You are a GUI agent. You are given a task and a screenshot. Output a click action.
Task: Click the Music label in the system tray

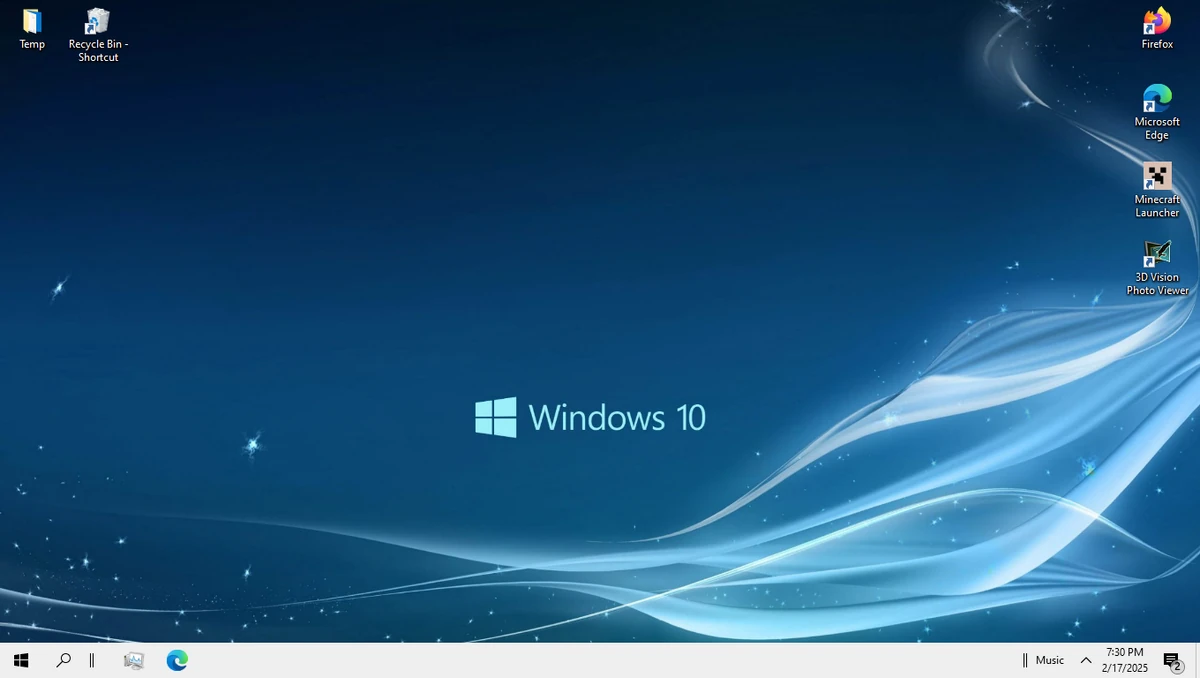1050,660
